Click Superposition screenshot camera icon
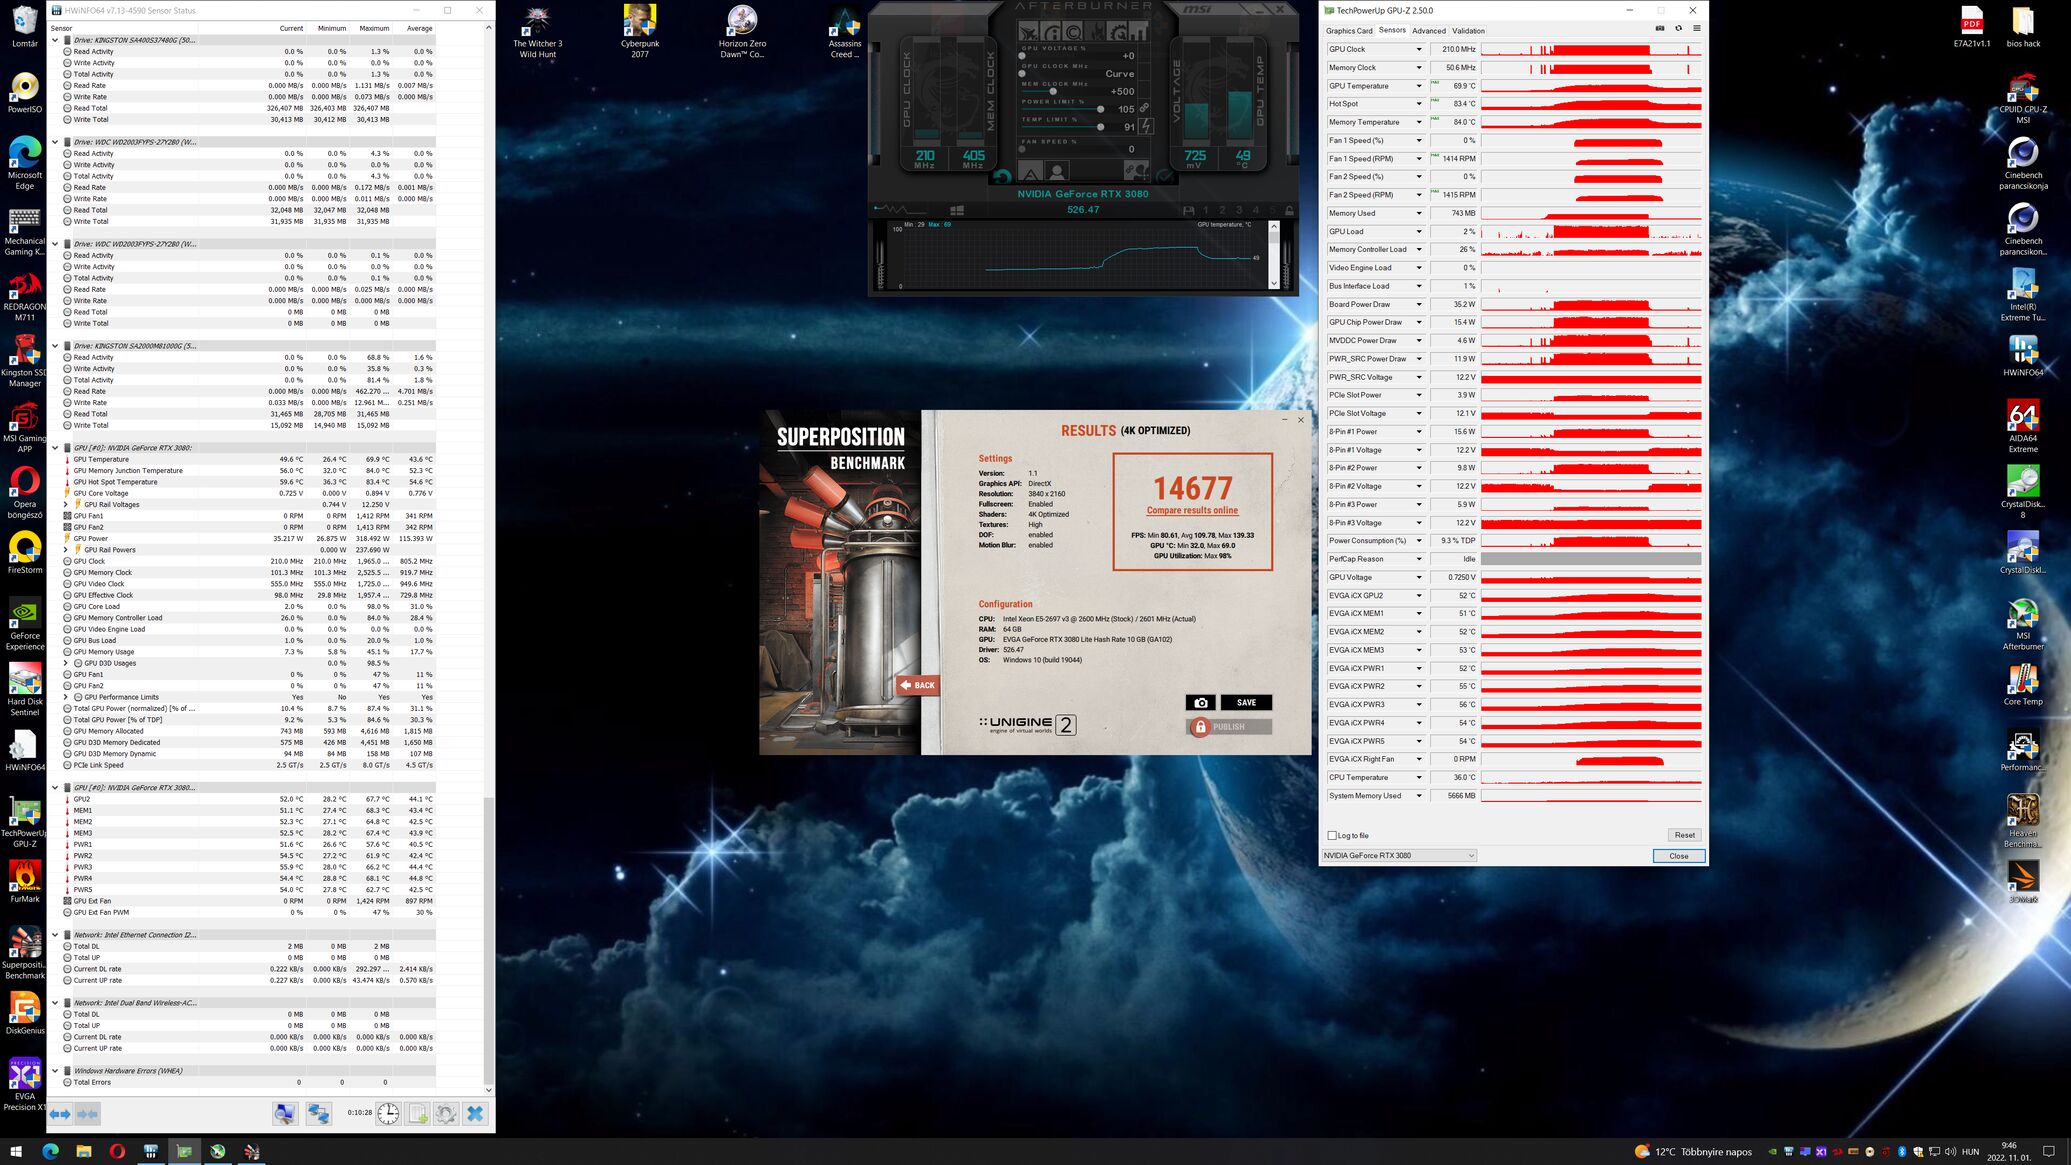Viewport: 2071px width, 1165px height. pos(1200,702)
